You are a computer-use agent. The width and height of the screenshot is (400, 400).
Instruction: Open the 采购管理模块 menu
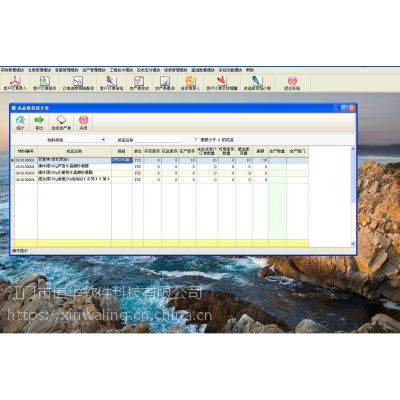tap(12, 70)
